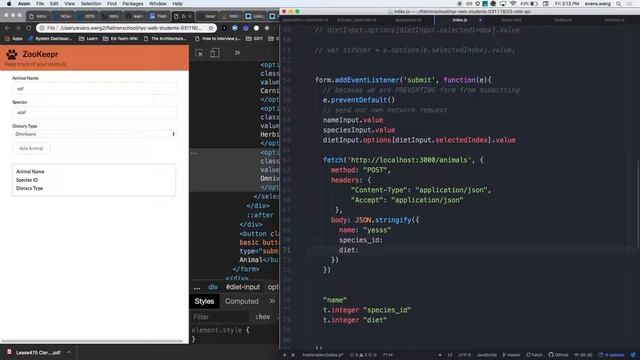This screenshot has height=360, width=640.
Task: Click the fetch localhost:3000/animals URL string
Action: [408, 160]
